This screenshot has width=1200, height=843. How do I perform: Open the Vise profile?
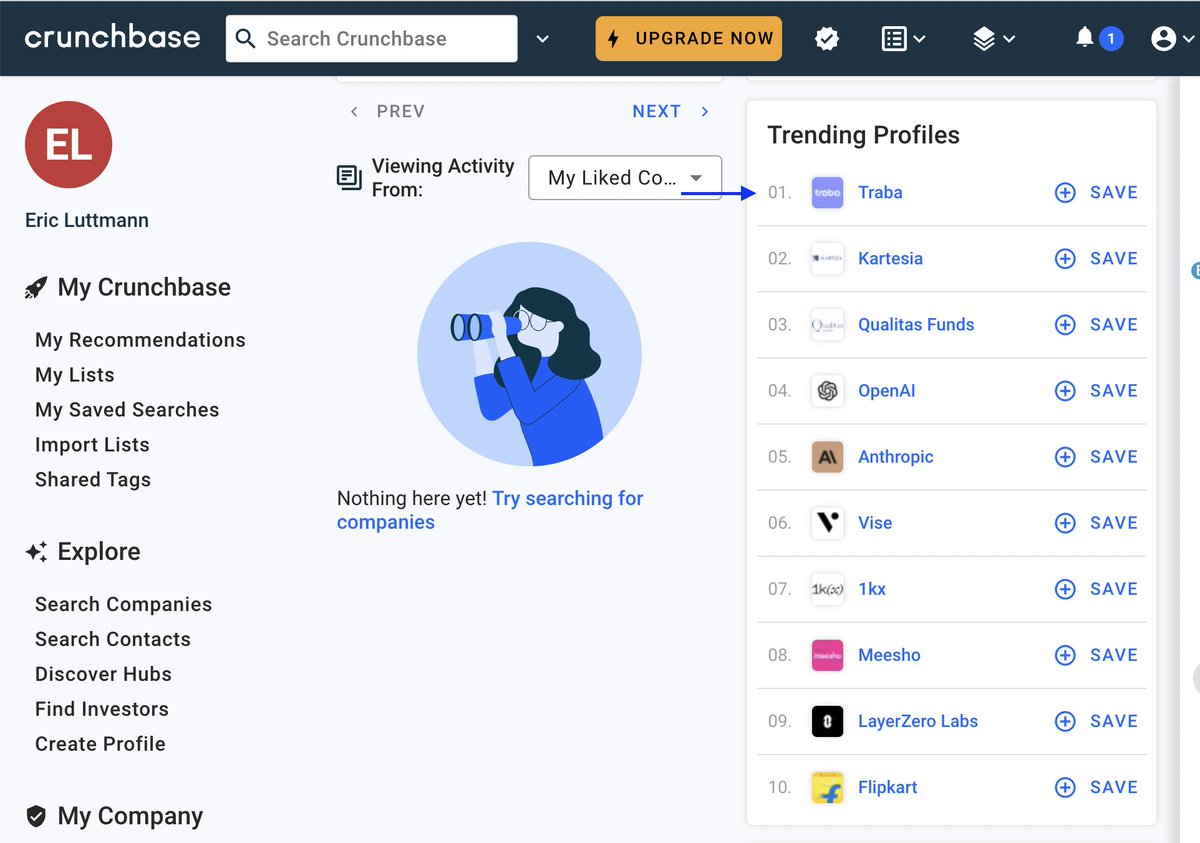(x=875, y=523)
